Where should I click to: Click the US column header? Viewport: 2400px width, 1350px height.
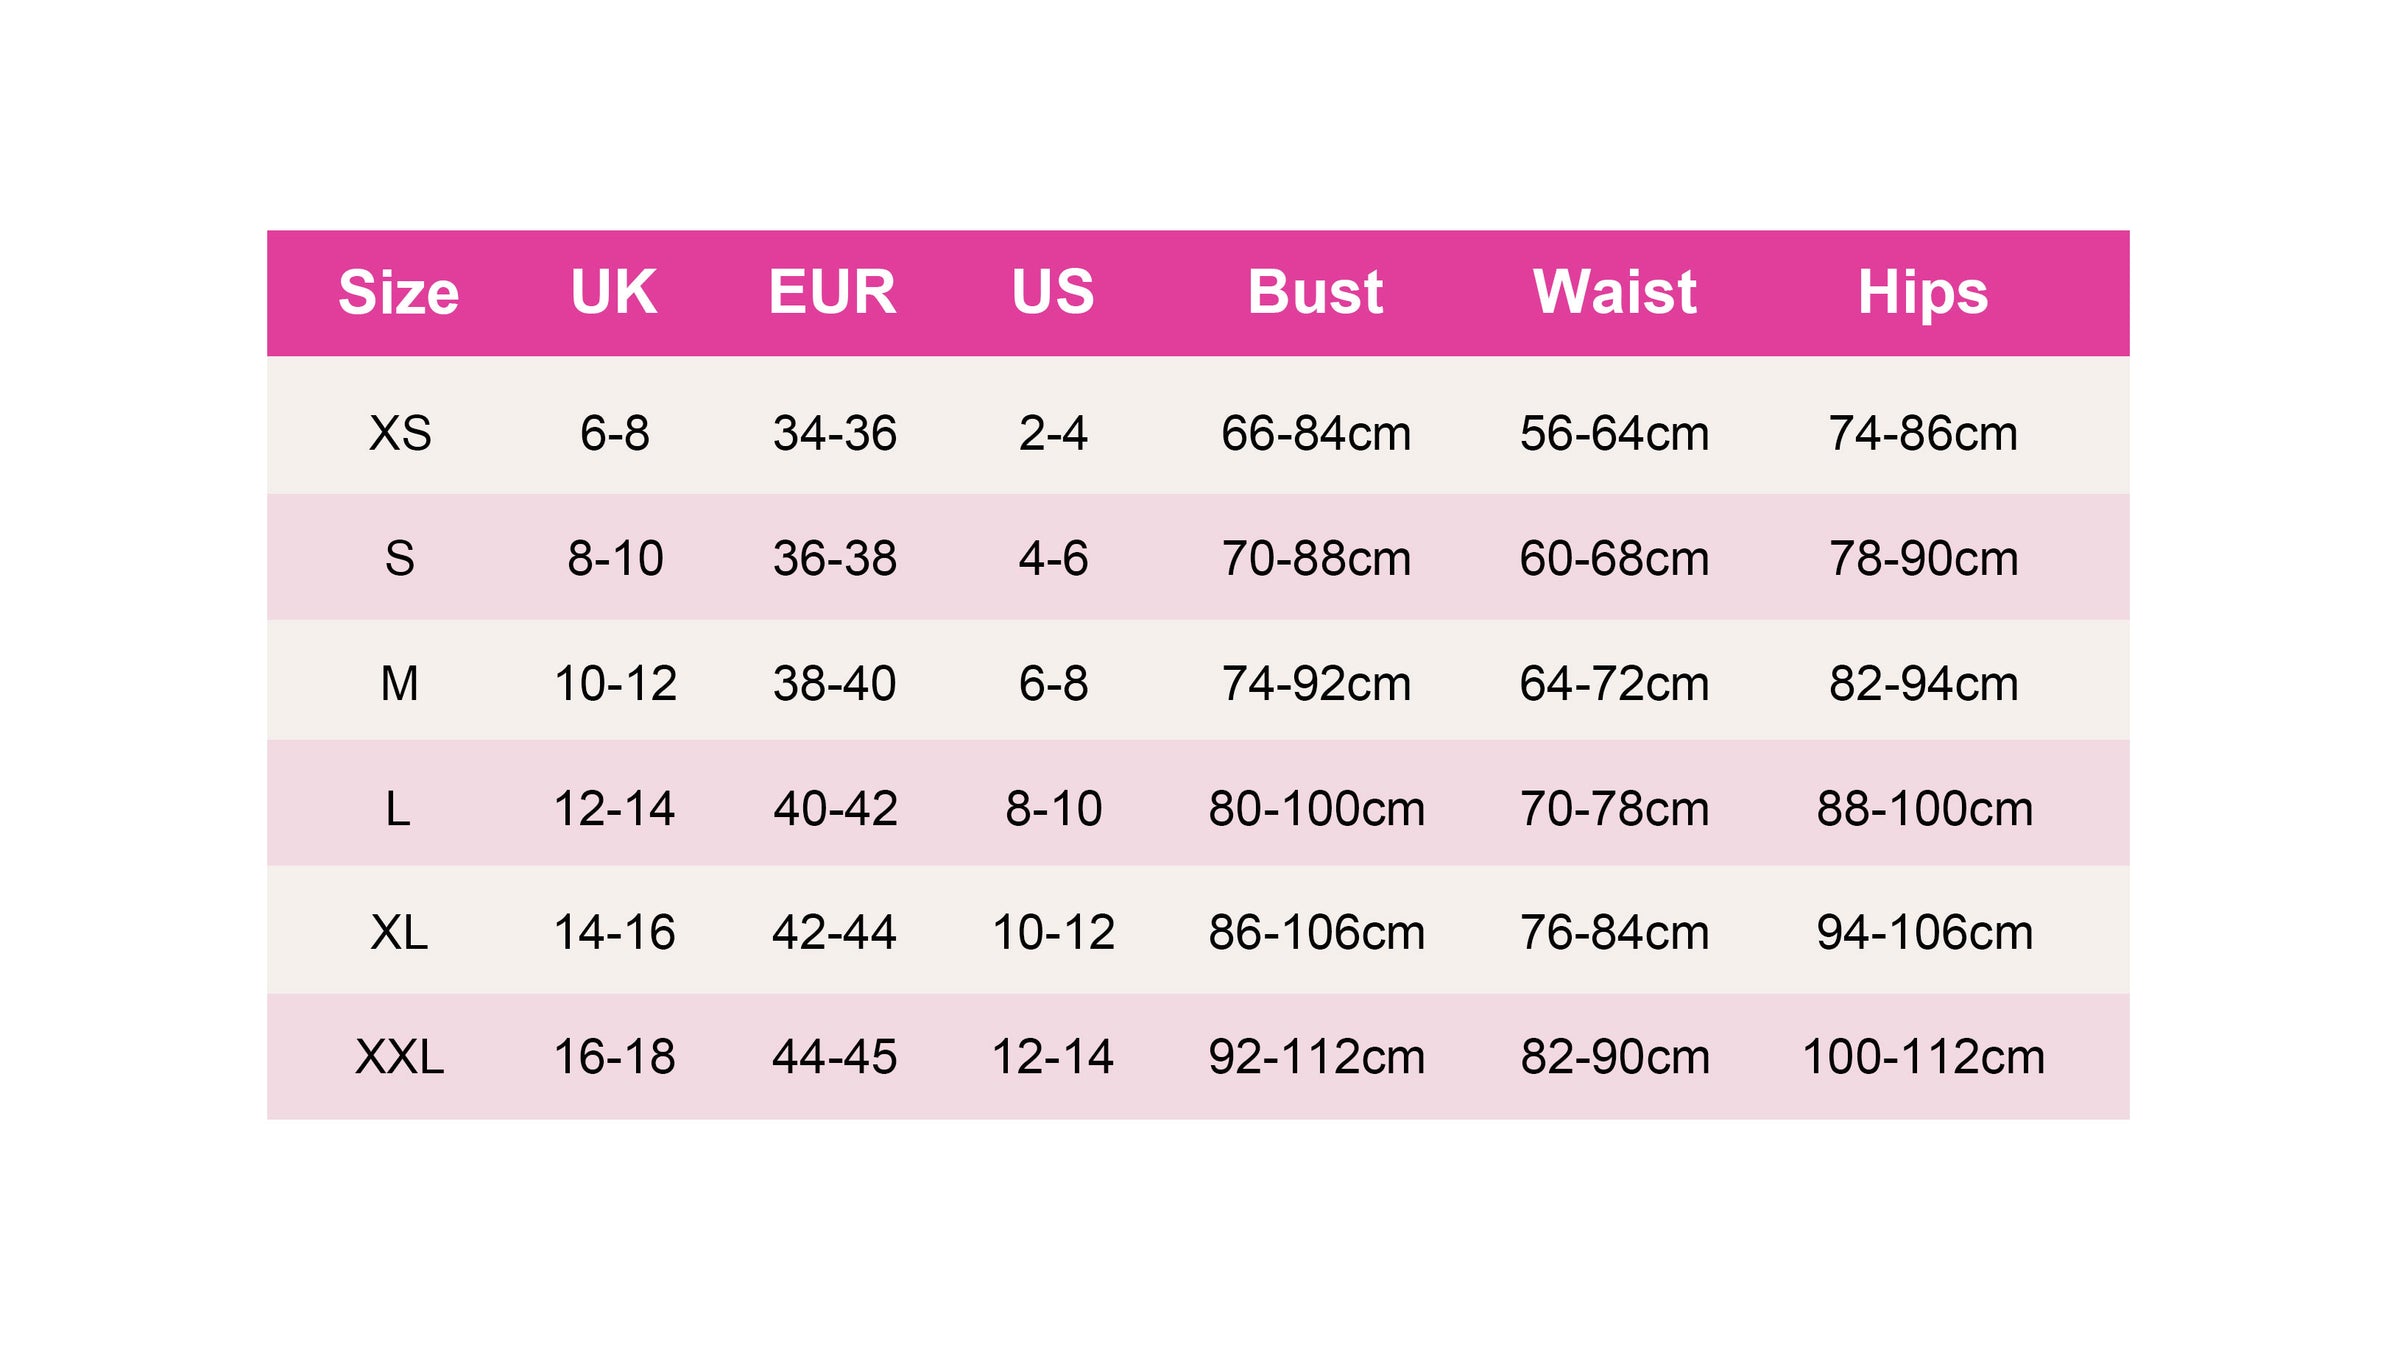(x=1052, y=293)
